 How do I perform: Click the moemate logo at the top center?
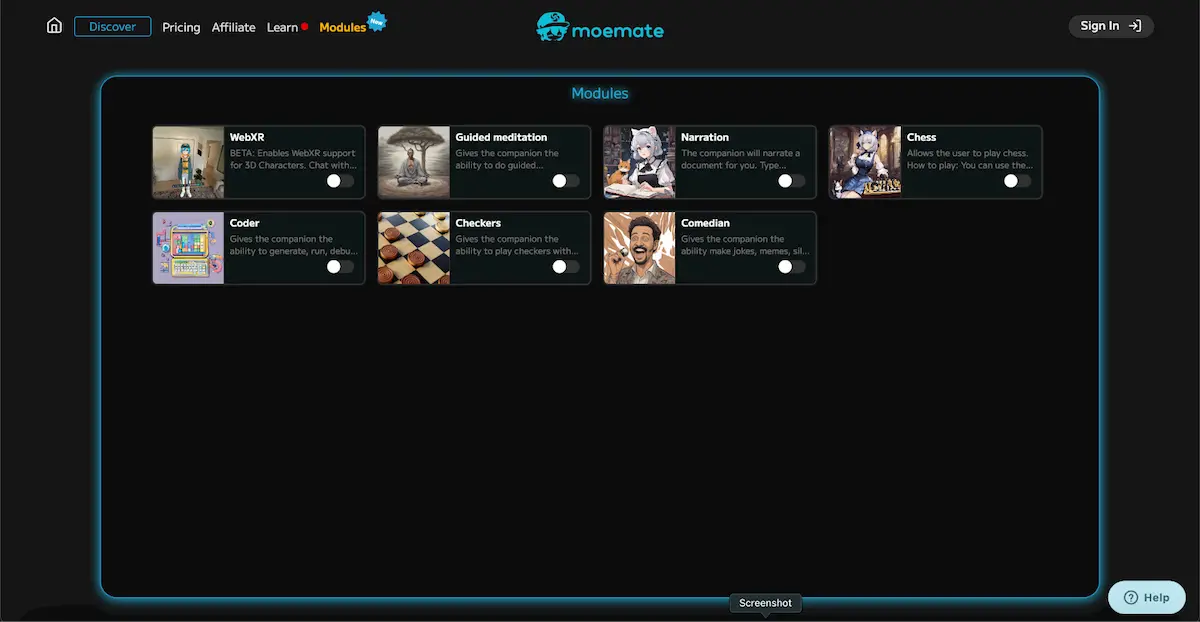point(599,28)
